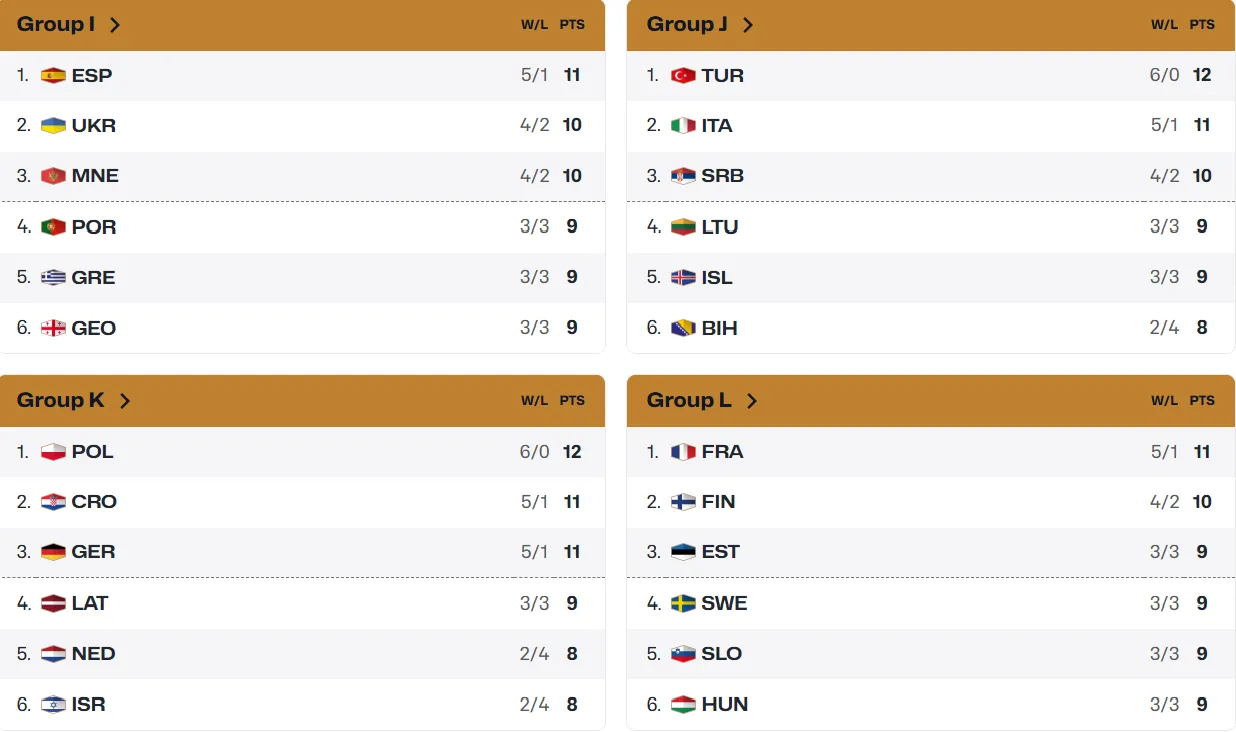Click the Georgia flag icon
This screenshot has height=732, width=1236.
[53, 328]
